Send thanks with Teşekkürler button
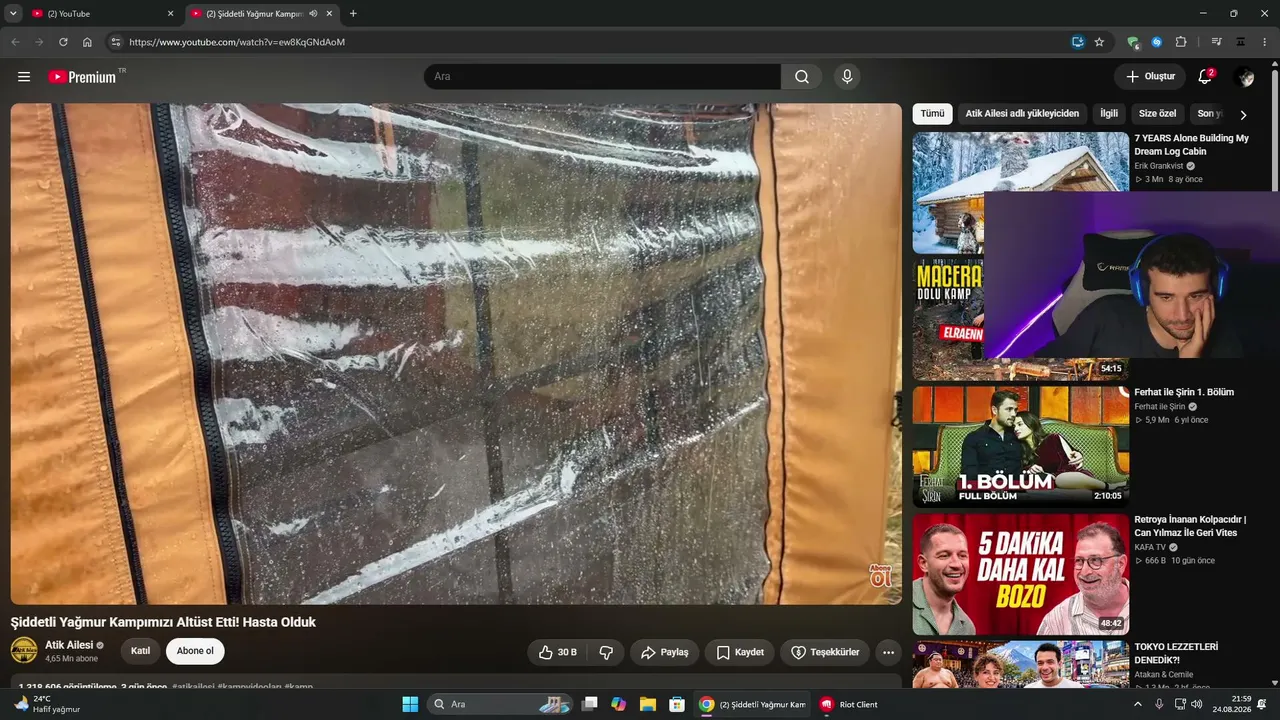 tap(825, 652)
